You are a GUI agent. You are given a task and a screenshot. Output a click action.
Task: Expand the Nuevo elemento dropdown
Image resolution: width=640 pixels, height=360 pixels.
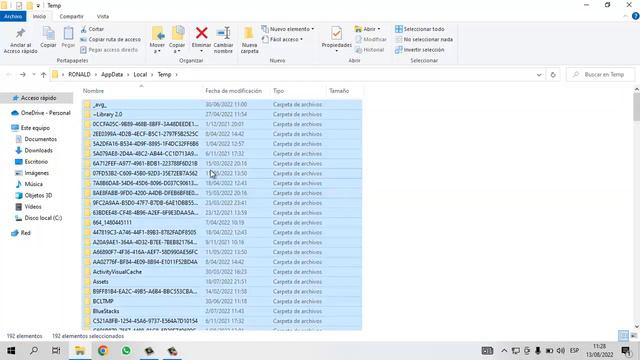288,29
